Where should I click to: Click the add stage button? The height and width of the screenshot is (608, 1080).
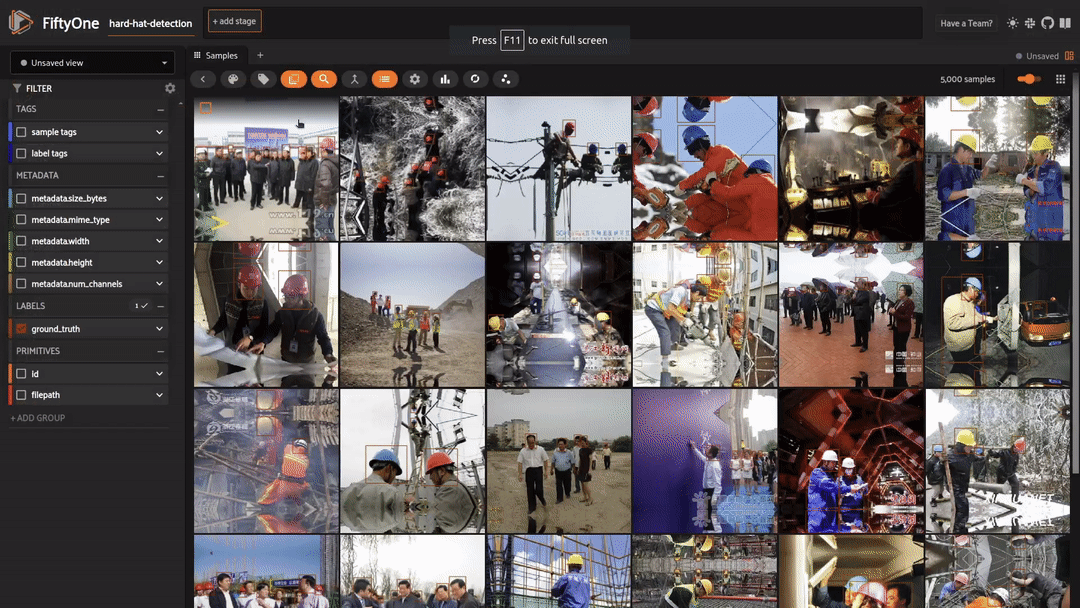coord(234,21)
